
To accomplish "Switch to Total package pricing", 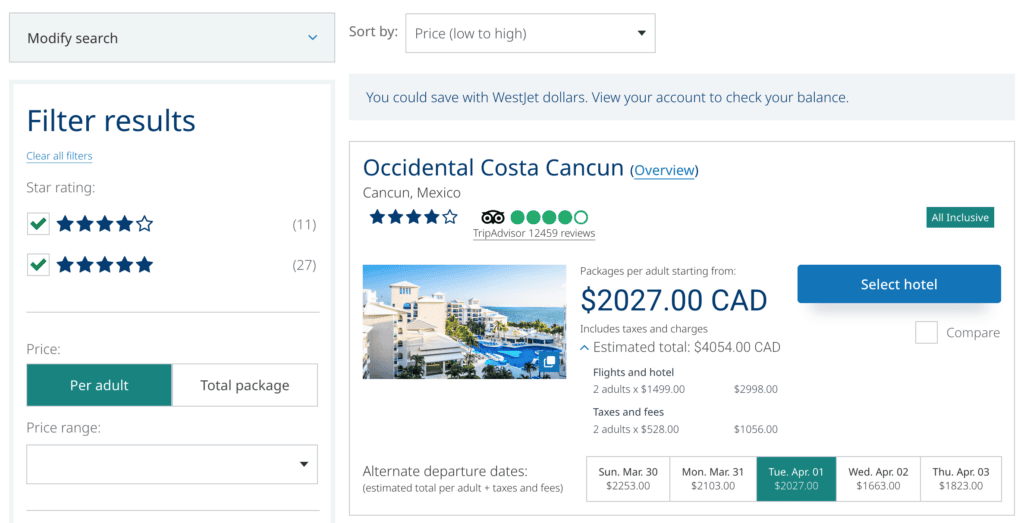I will point(245,385).
